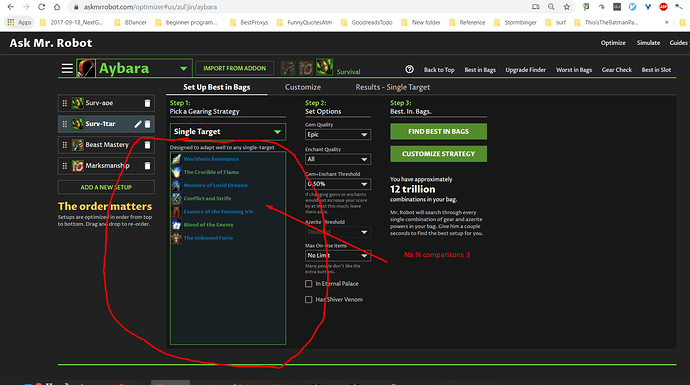Go to Best in Bags section
This screenshot has width=690, height=385.
click(480, 70)
